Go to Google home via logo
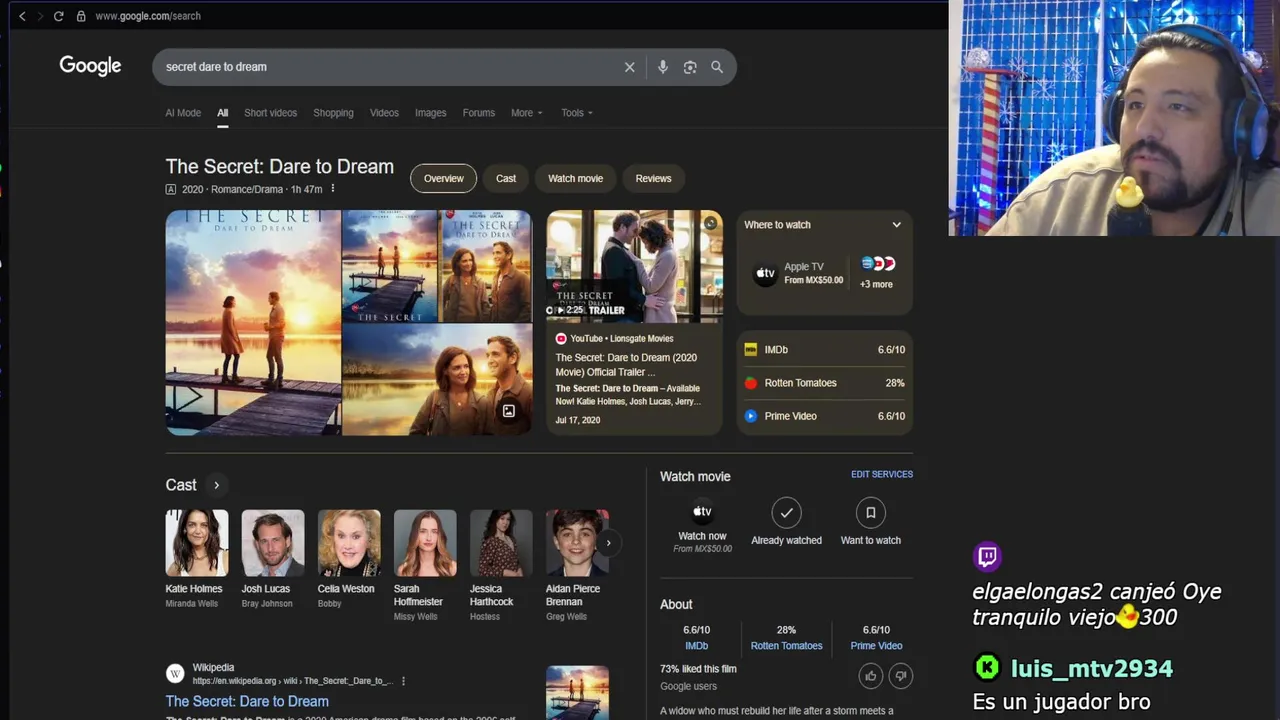This screenshot has height=720, width=1280. (x=90, y=66)
